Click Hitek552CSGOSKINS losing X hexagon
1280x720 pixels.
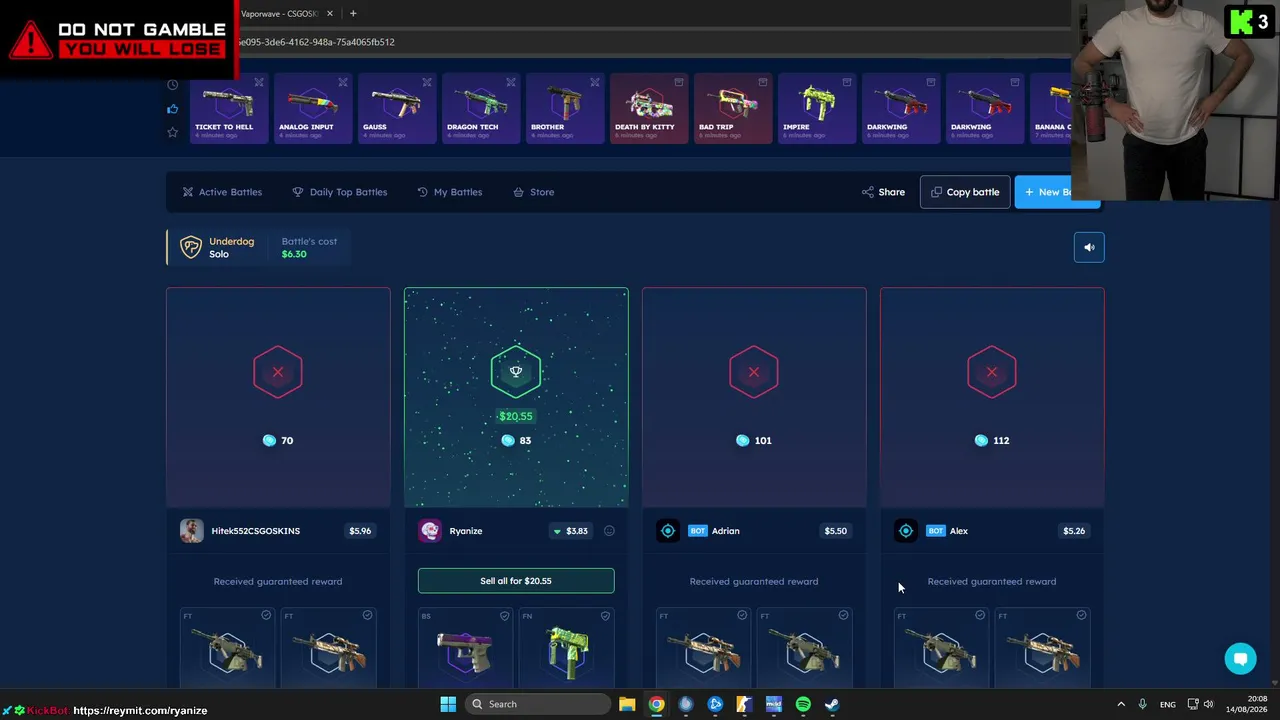[x=278, y=372]
